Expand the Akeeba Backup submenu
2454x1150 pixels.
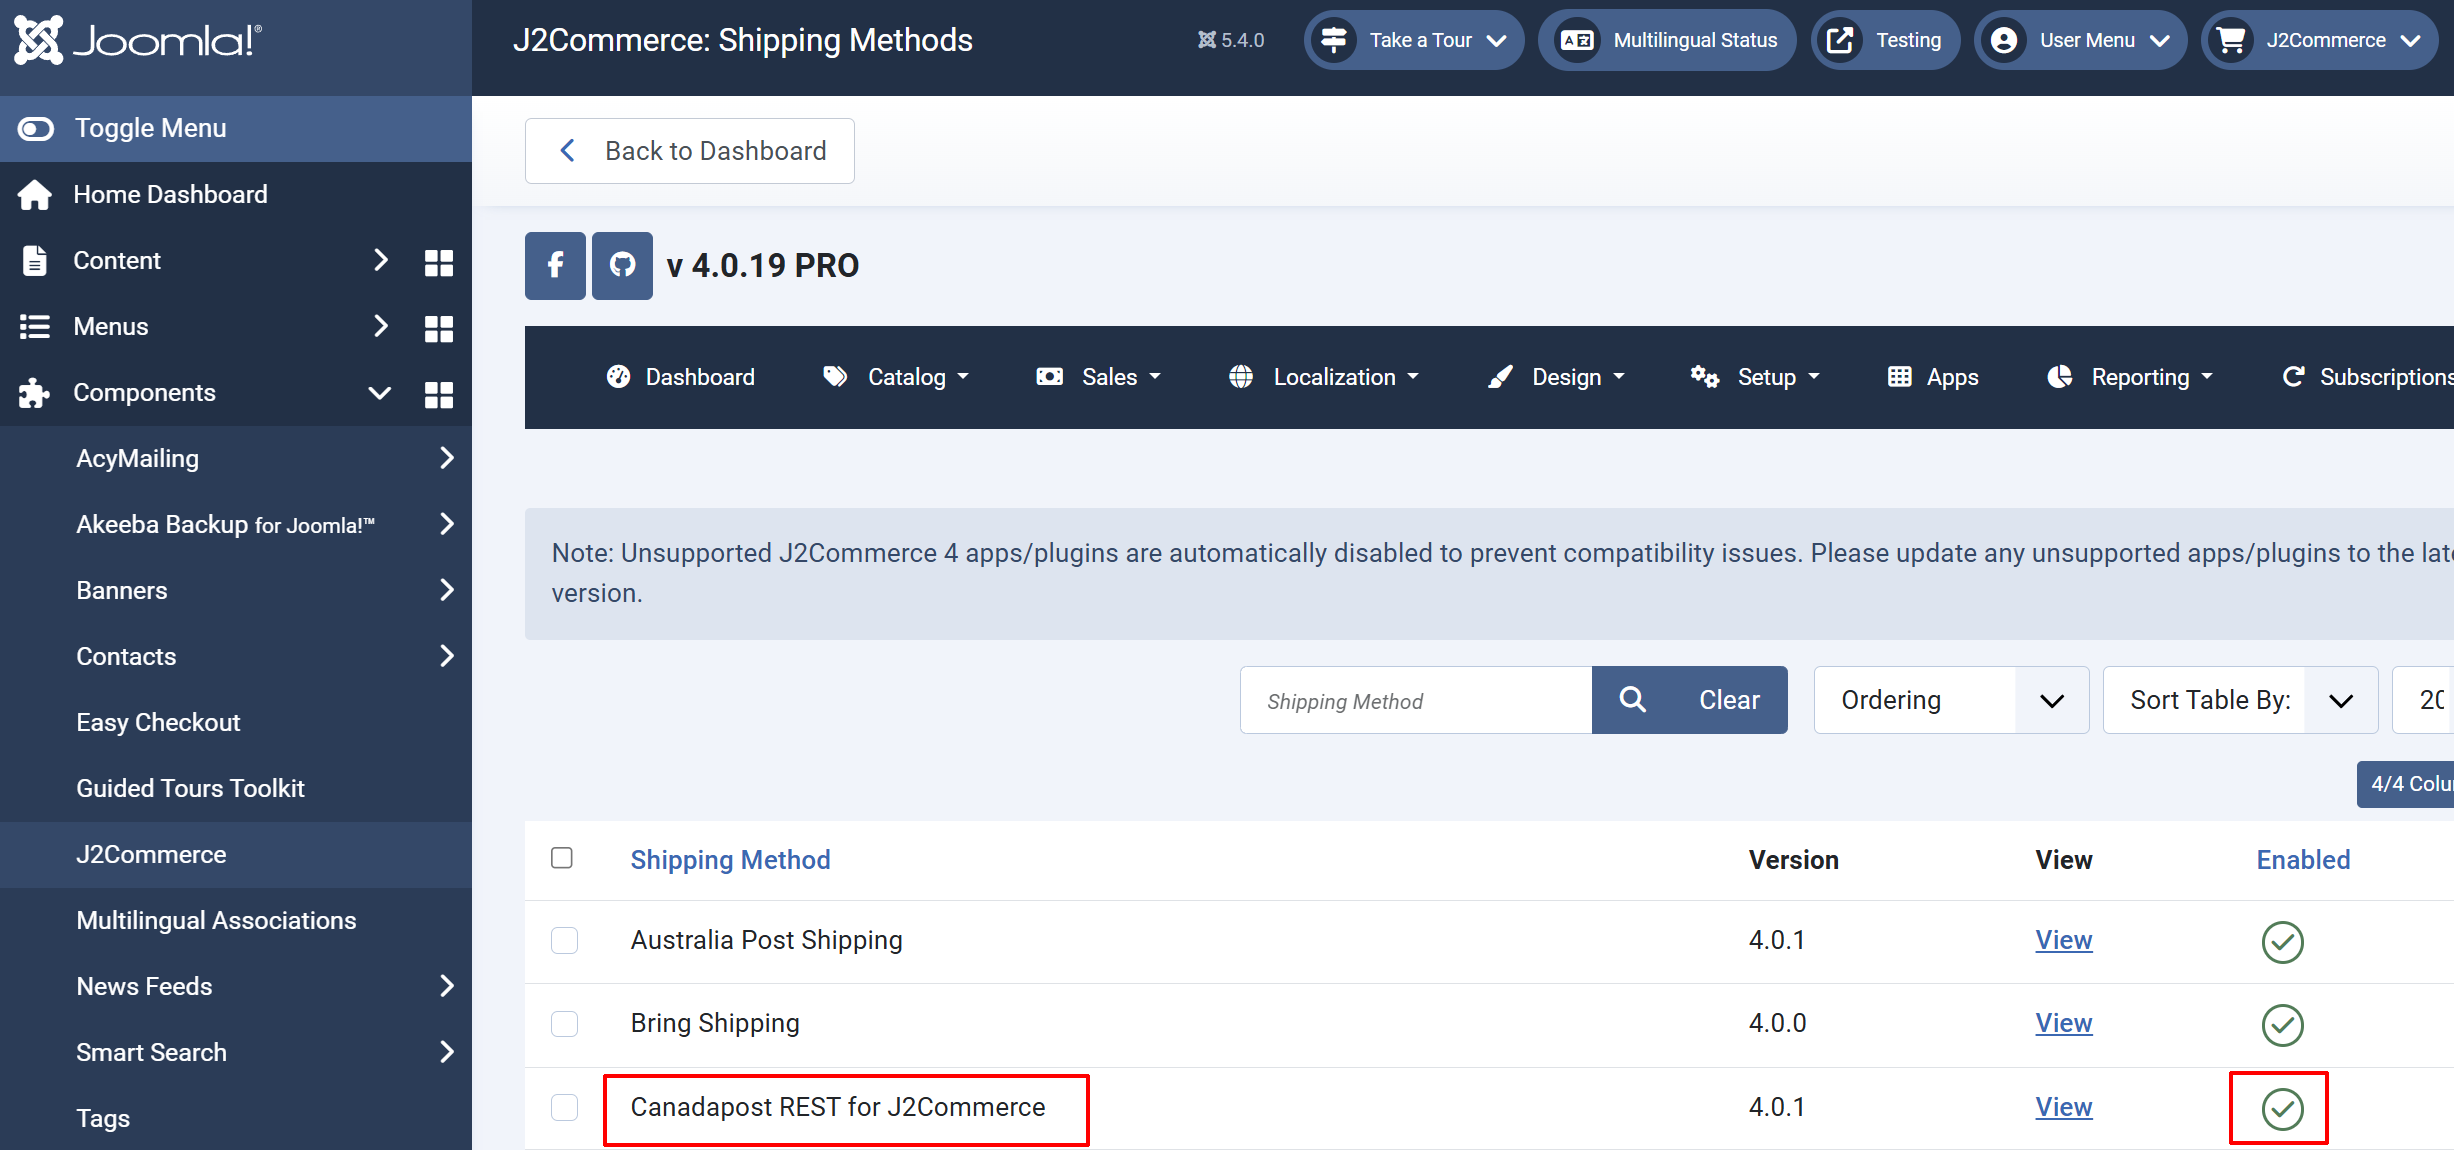[447, 524]
